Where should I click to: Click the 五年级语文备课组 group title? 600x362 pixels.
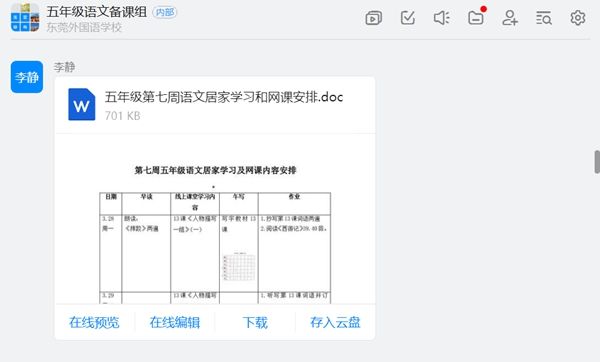pyautogui.click(x=97, y=12)
